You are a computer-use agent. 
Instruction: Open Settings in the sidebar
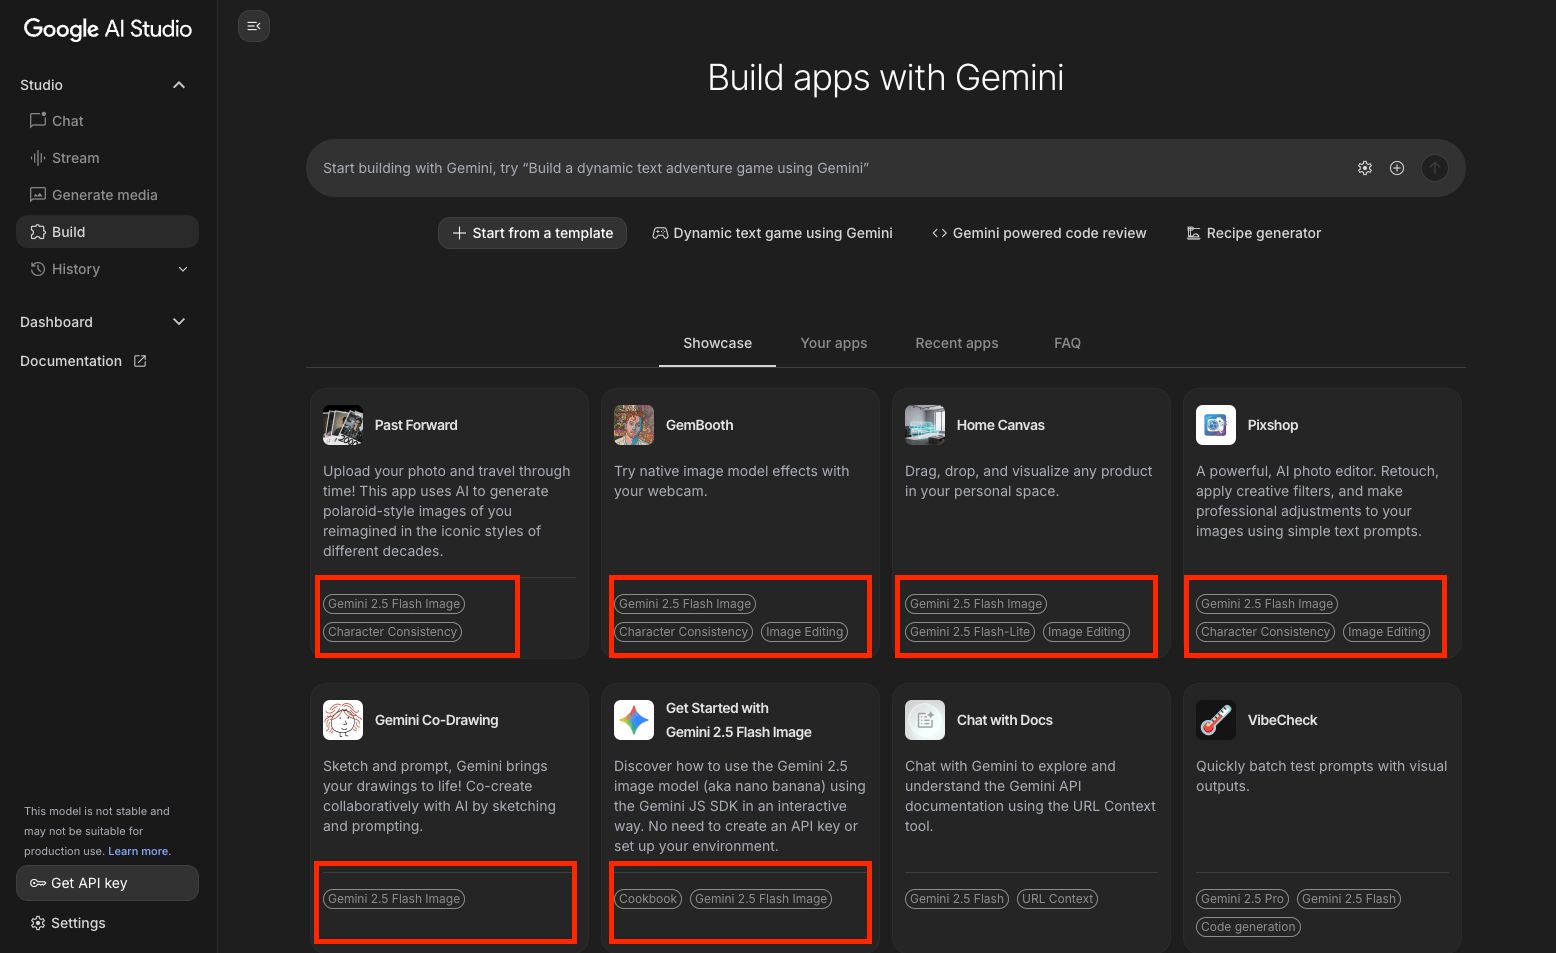pyautogui.click(x=68, y=923)
